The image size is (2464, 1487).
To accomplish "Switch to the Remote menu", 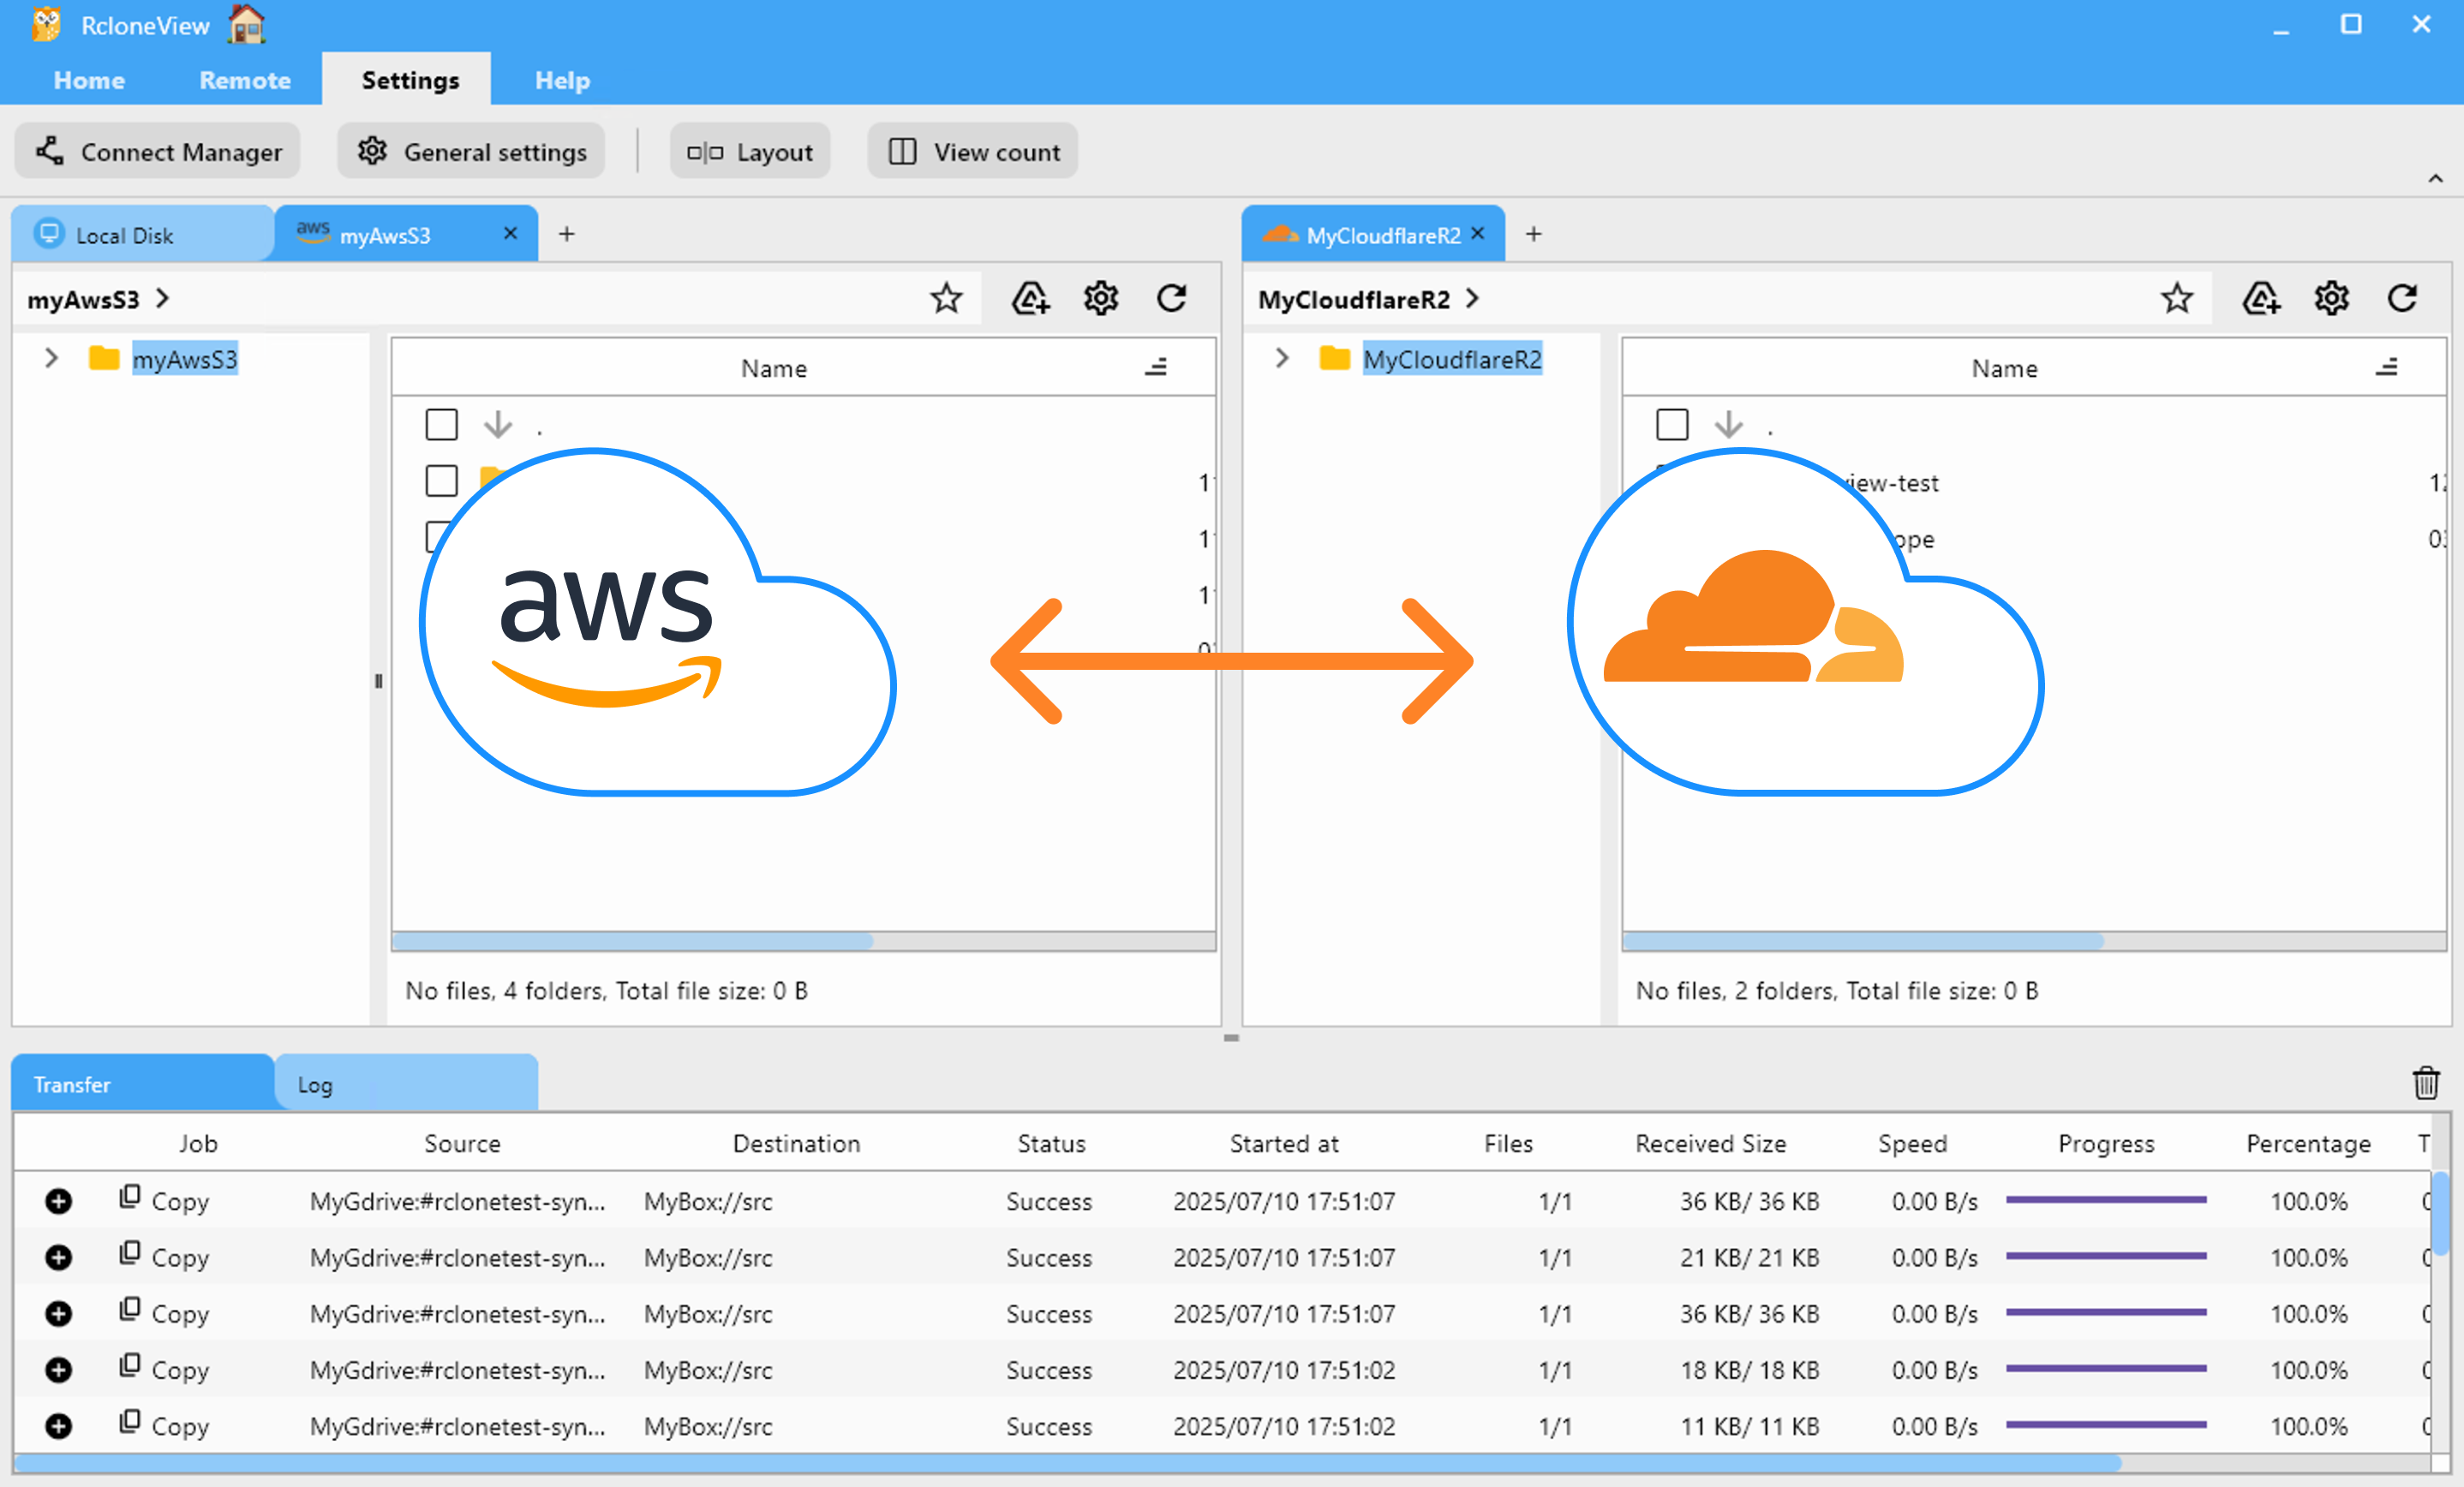I will click(243, 80).
